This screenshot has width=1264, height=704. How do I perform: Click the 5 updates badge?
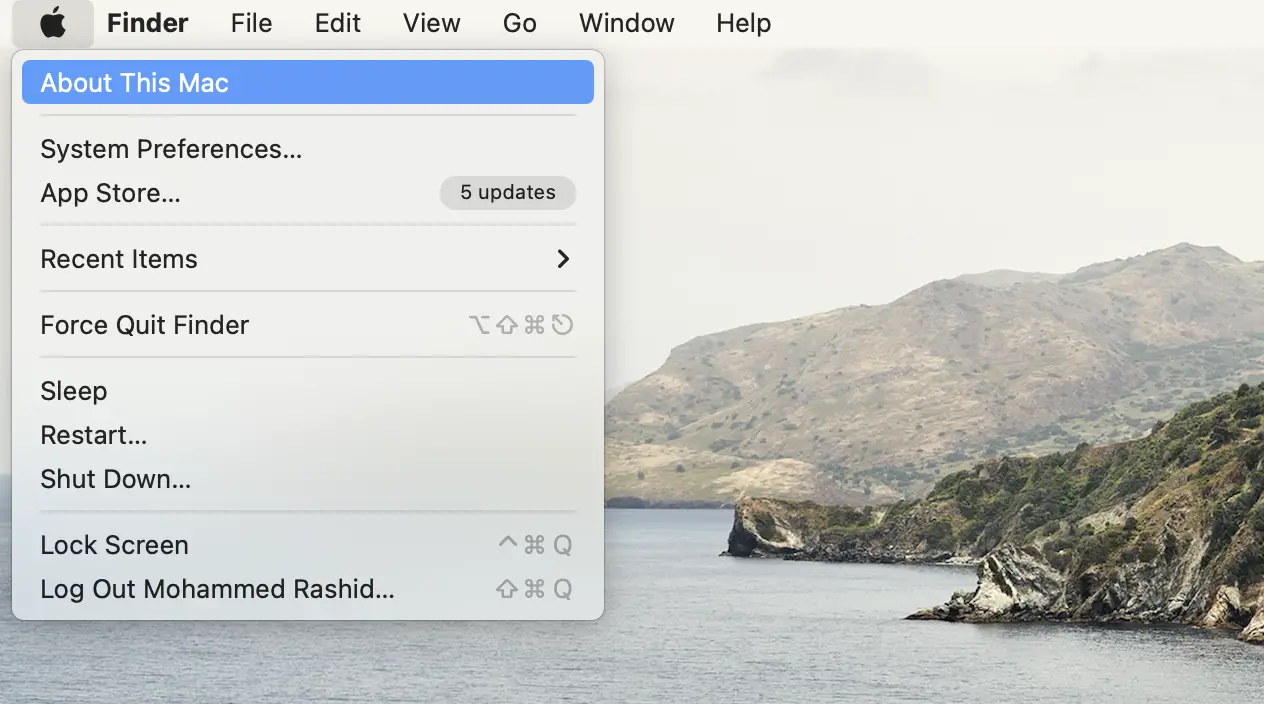[x=507, y=193]
